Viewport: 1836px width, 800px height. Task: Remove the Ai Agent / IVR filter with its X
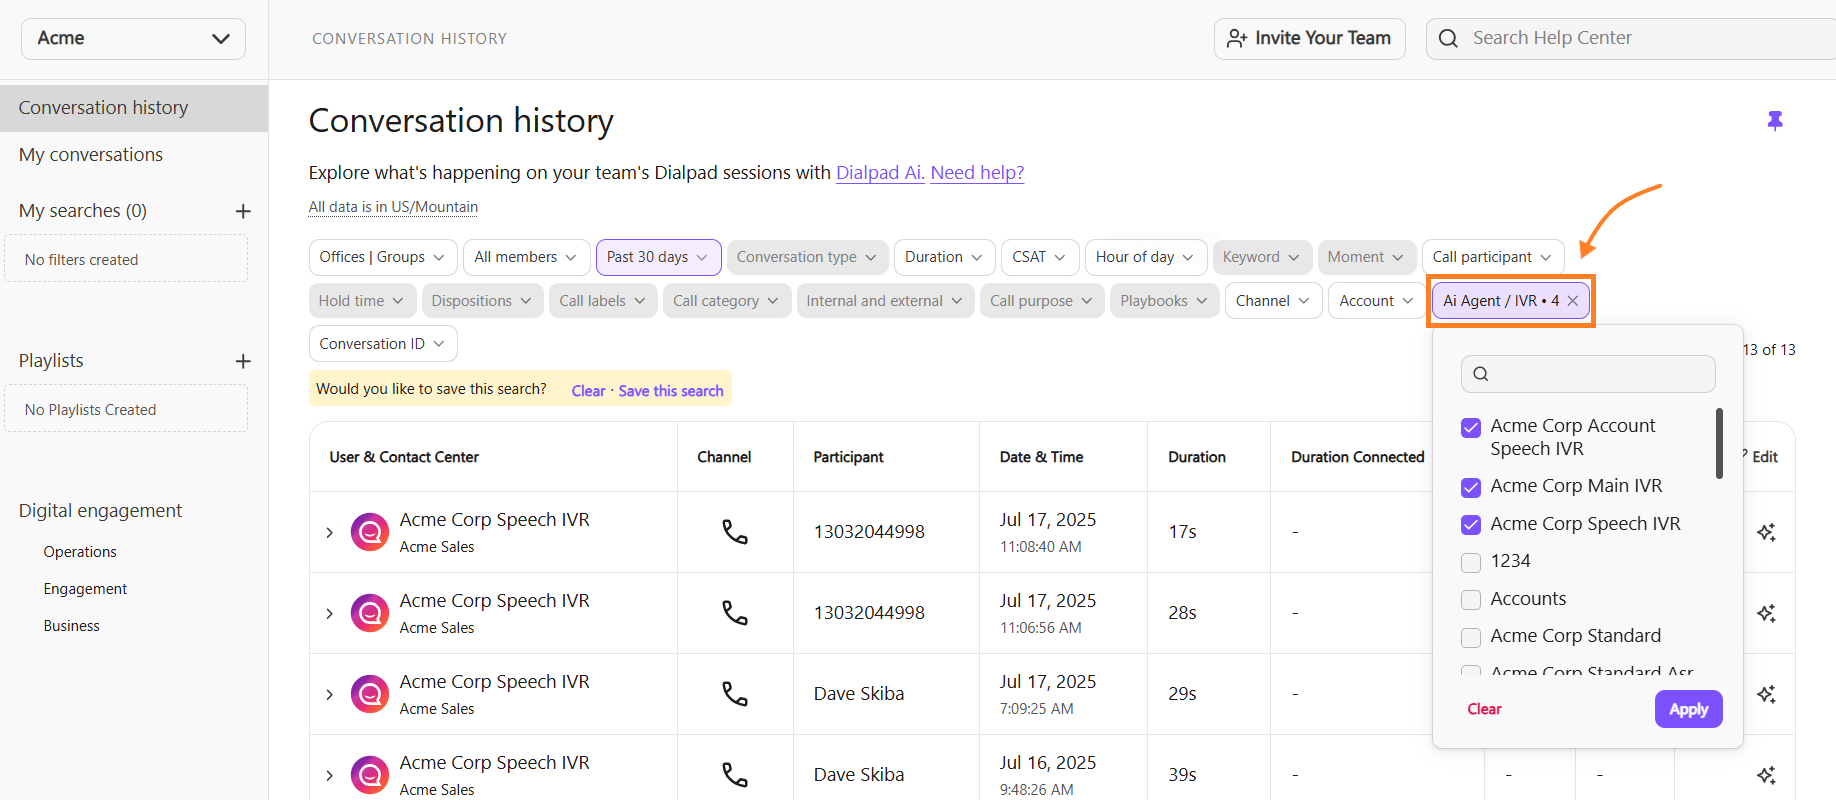tap(1573, 301)
